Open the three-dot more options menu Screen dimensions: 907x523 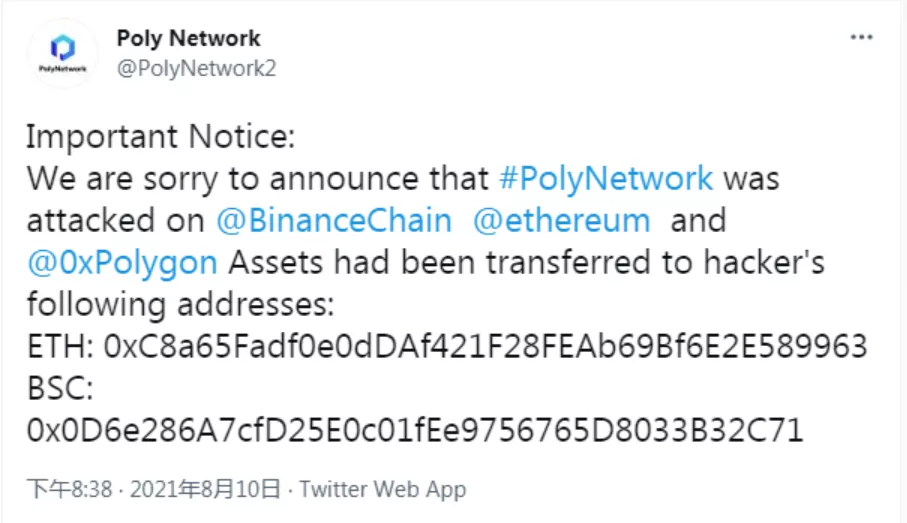pos(861,38)
